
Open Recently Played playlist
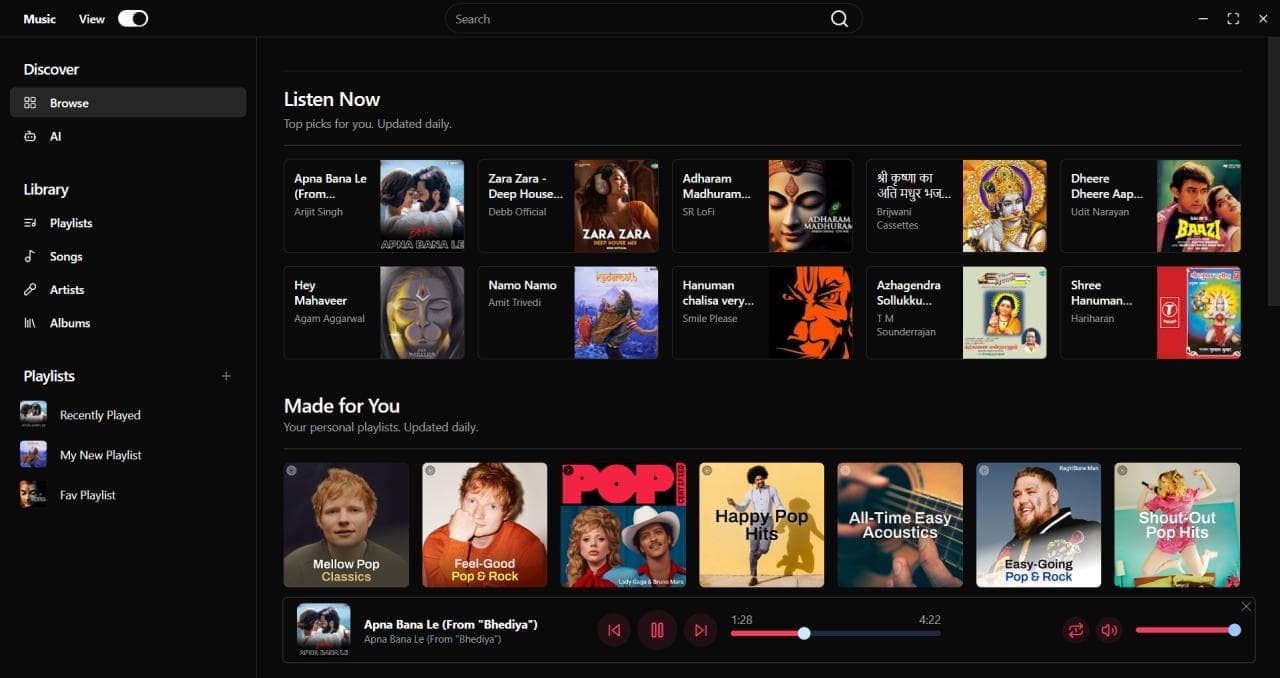100,415
